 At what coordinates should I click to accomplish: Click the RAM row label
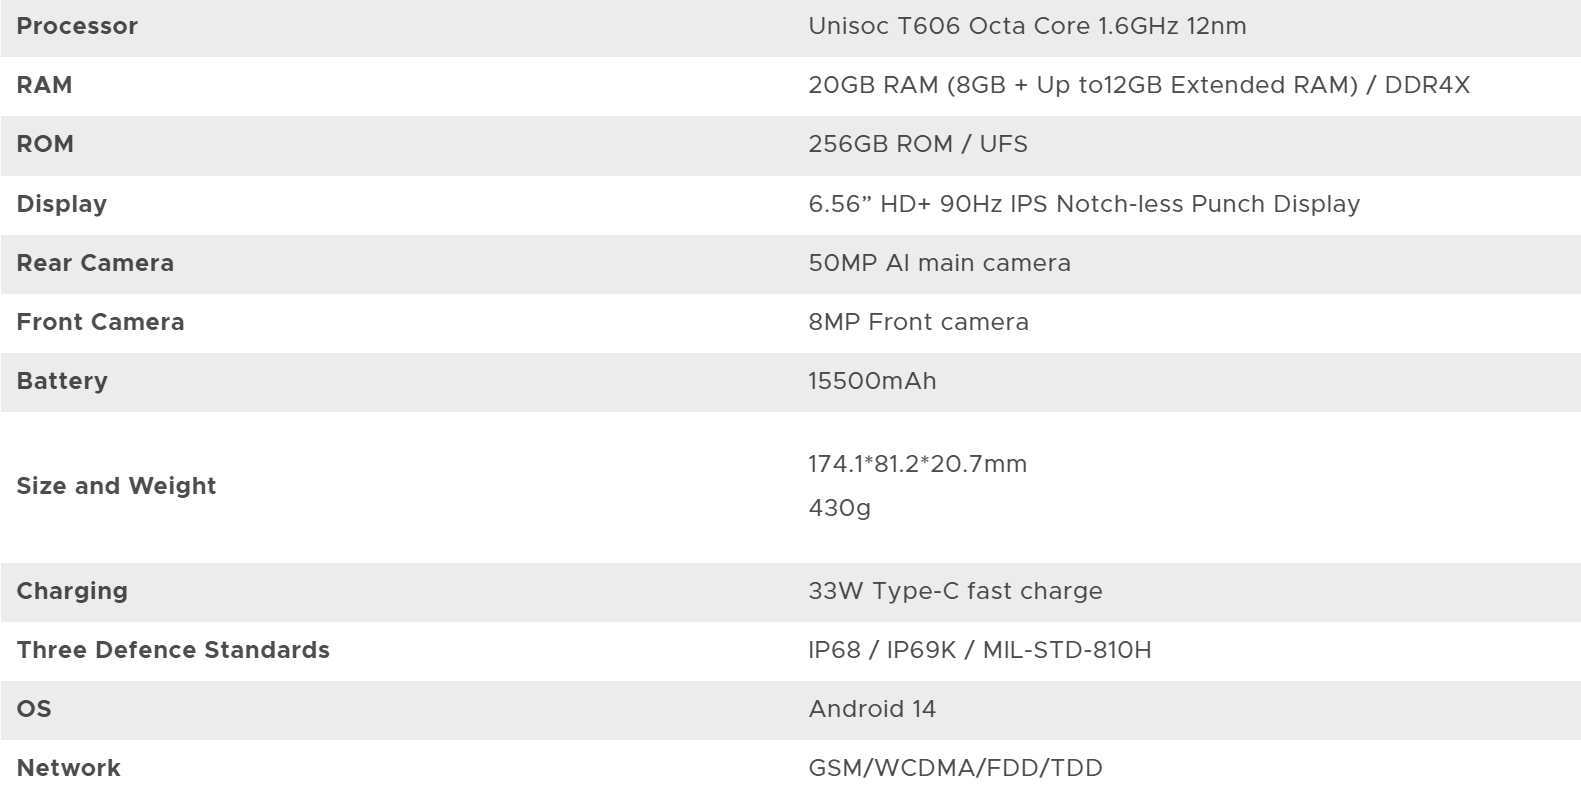coord(44,85)
